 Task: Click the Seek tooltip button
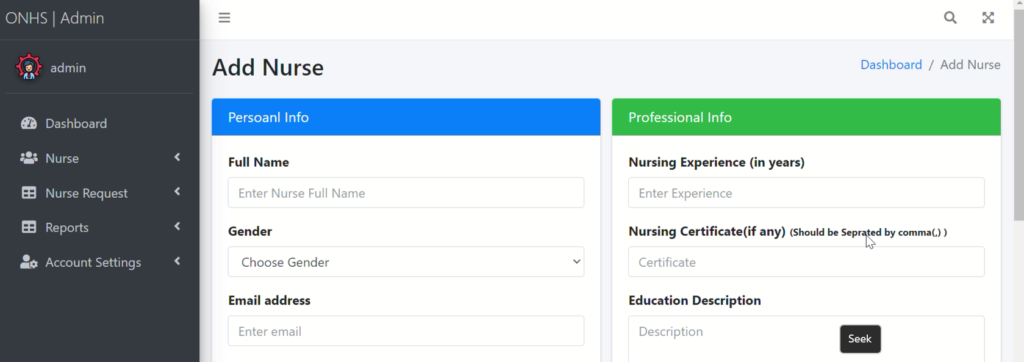click(x=860, y=338)
